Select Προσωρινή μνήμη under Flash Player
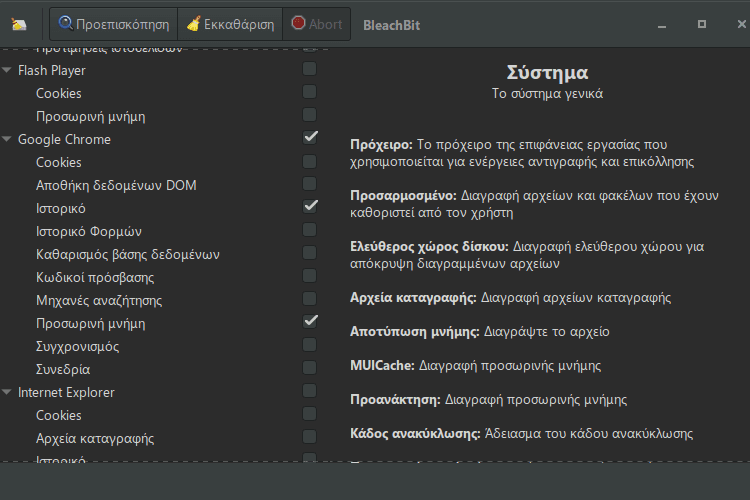 click(x=90, y=116)
